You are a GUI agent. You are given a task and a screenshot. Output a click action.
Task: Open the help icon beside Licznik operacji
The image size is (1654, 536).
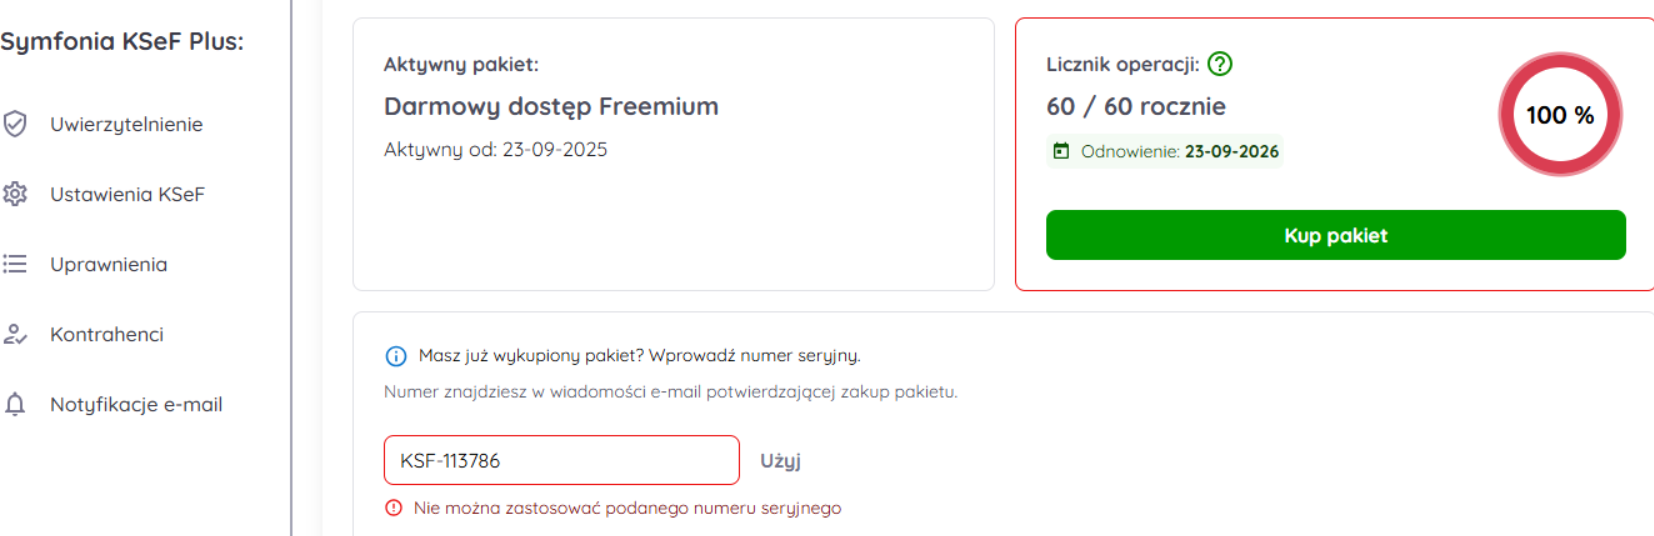tap(1220, 64)
